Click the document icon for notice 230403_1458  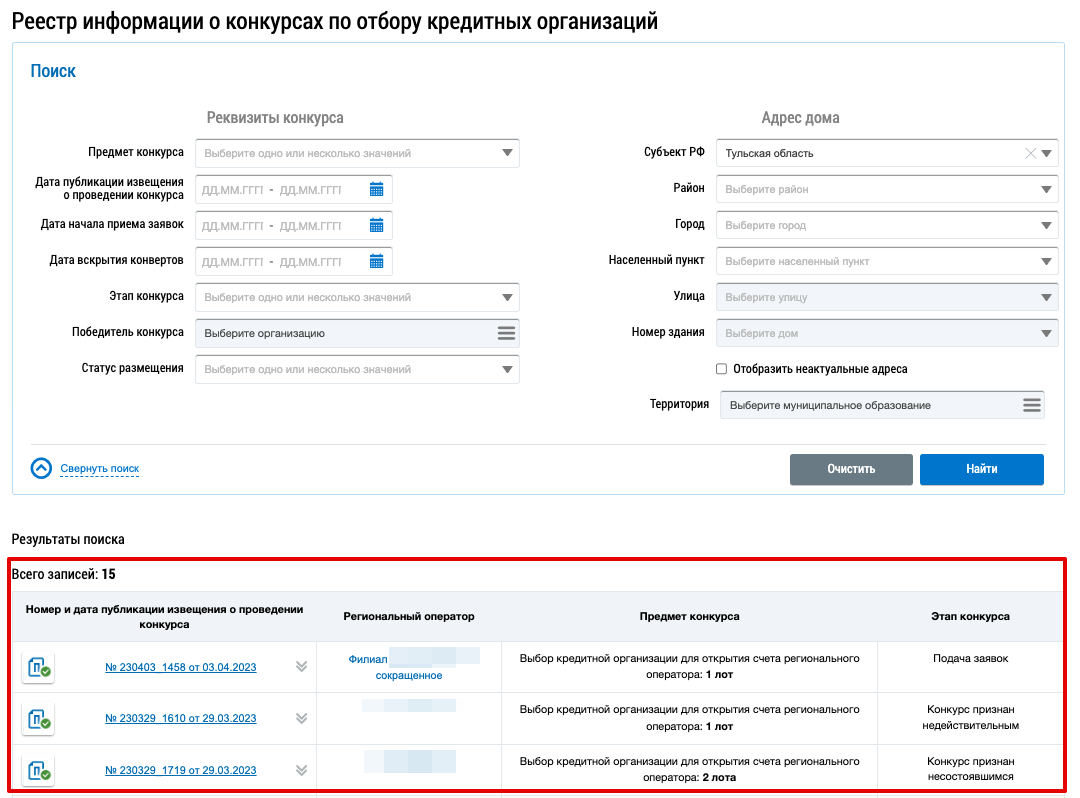38,667
